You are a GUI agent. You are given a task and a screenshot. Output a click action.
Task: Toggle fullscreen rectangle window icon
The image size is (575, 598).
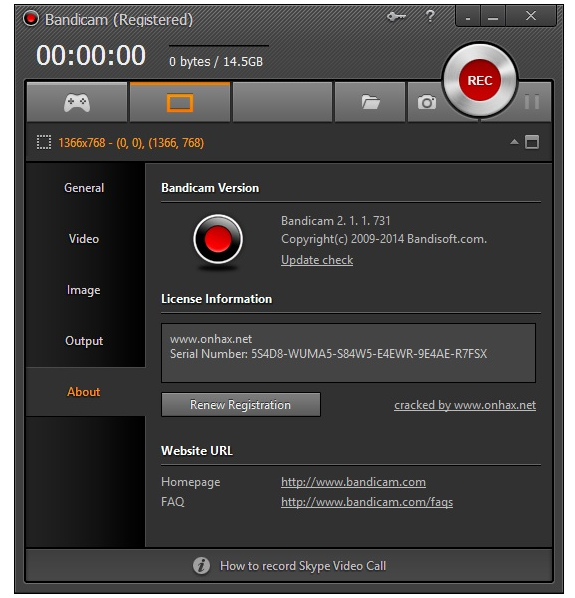point(532,142)
